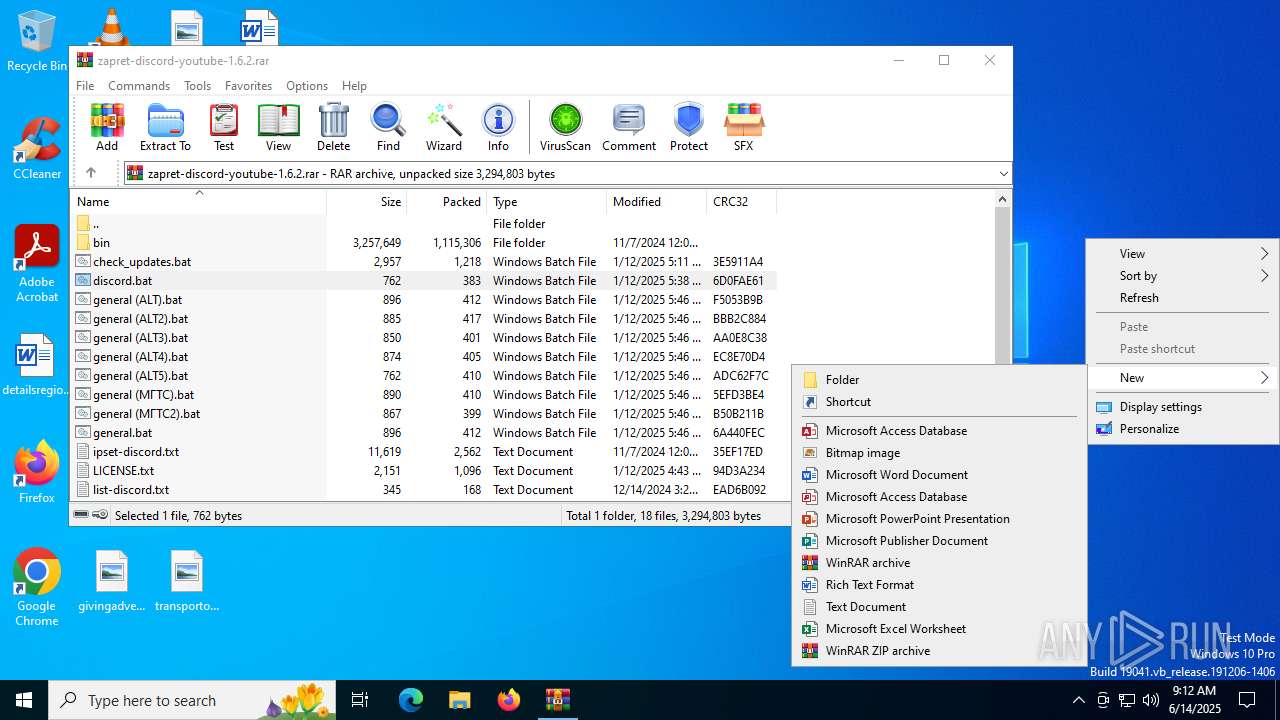Create new Microsoft Excel Worksheet
This screenshot has width=1280, height=720.
click(938, 629)
